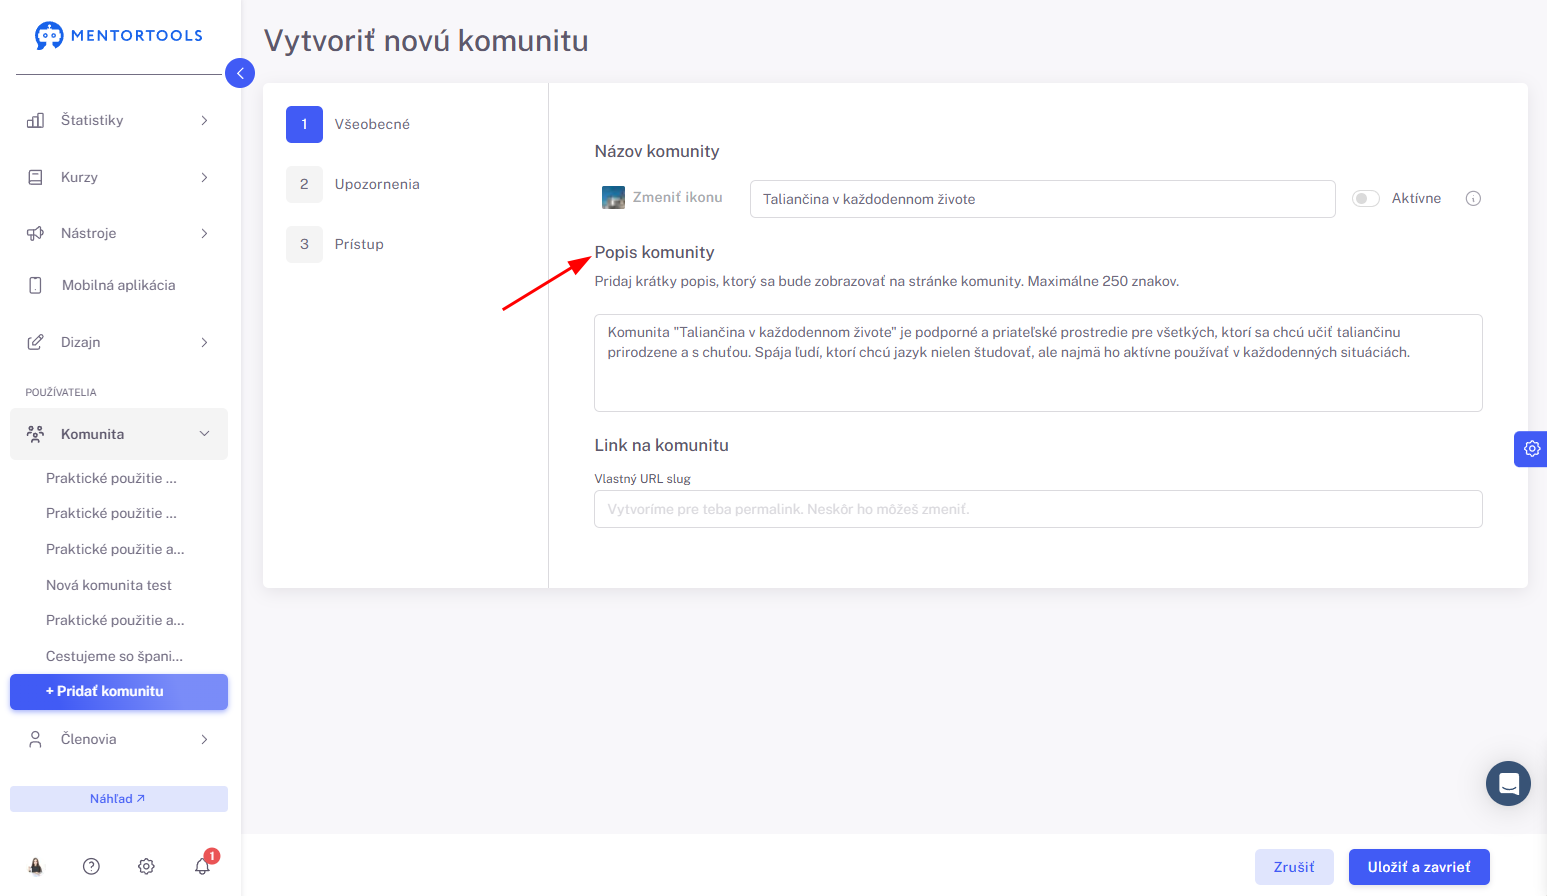
Task: Click the user avatar icon at bottom
Action: 36,866
